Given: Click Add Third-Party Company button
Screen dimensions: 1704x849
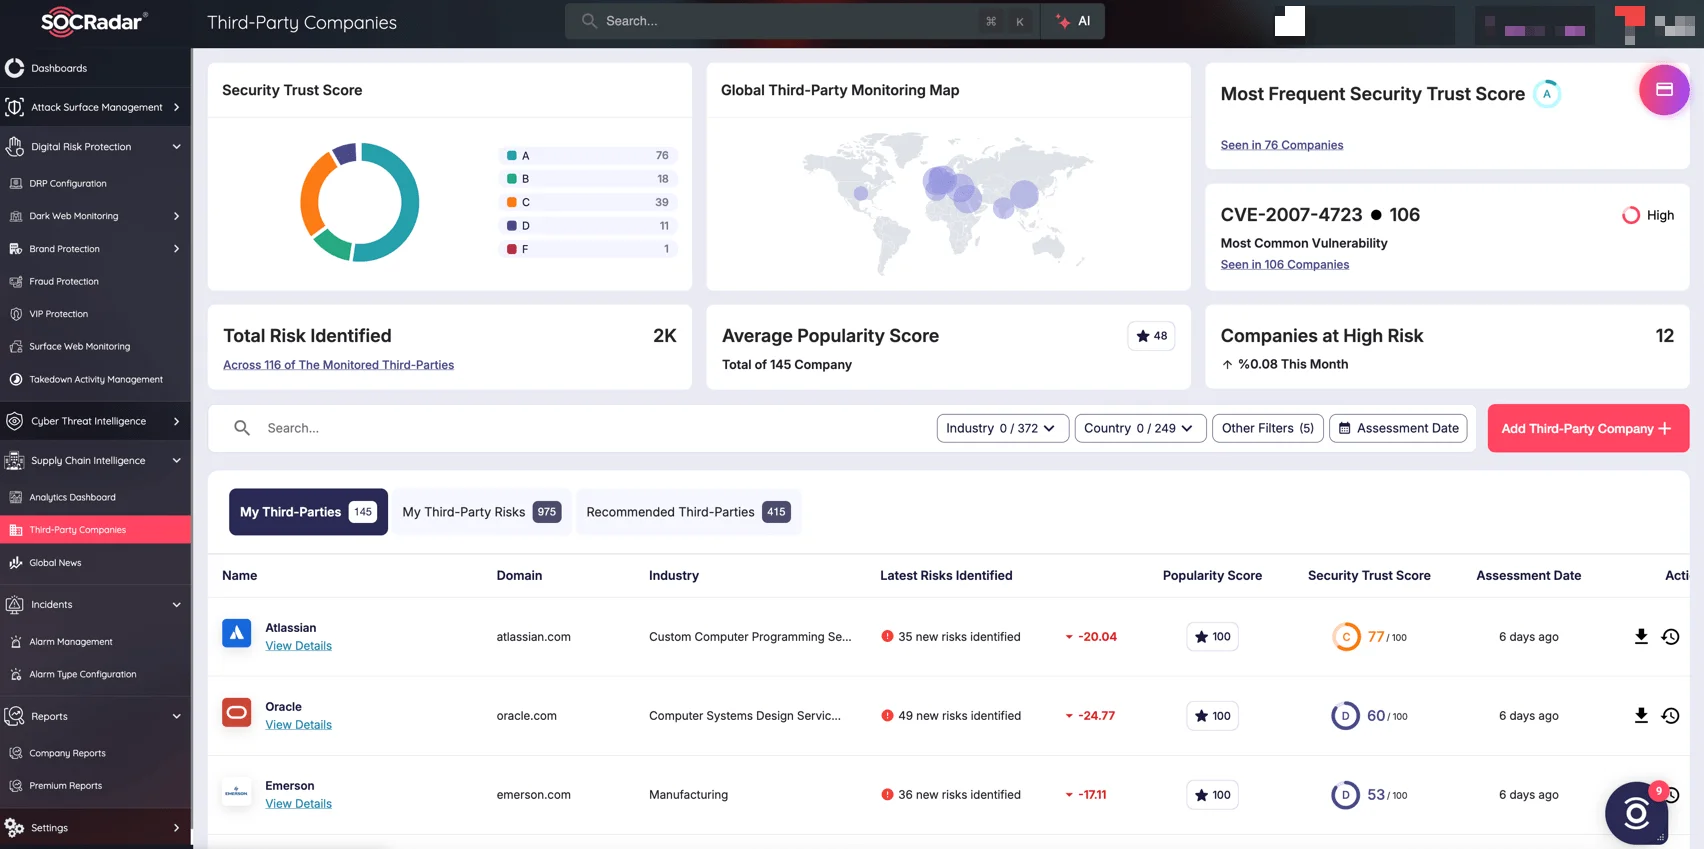Looking at the screenshot, I should point(1588,428).
